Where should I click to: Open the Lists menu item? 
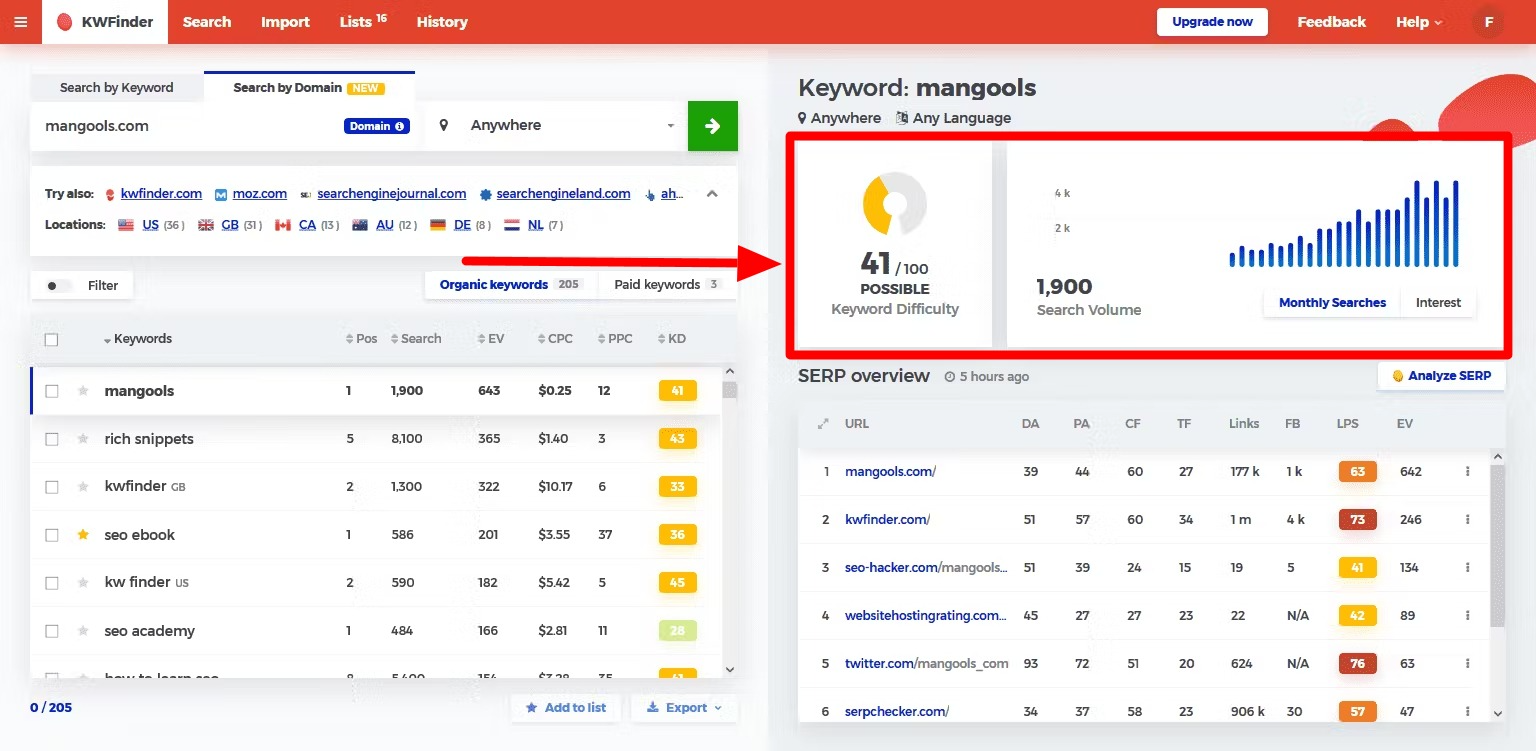click(363, 22)
